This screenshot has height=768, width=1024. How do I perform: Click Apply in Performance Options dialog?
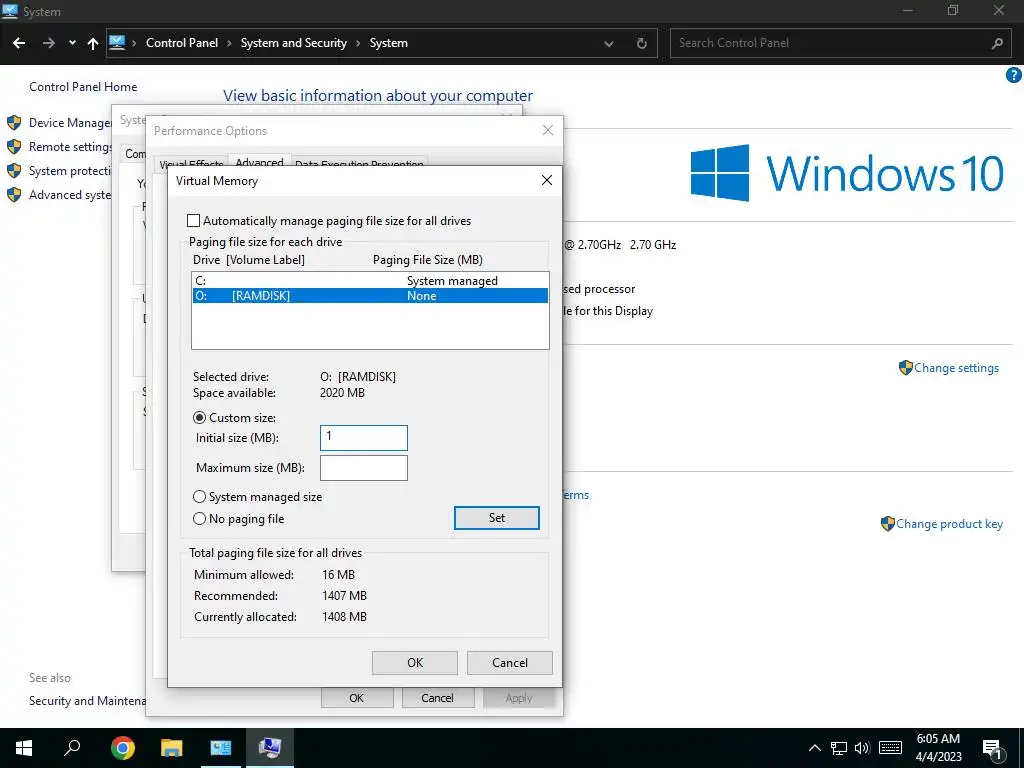519,697
